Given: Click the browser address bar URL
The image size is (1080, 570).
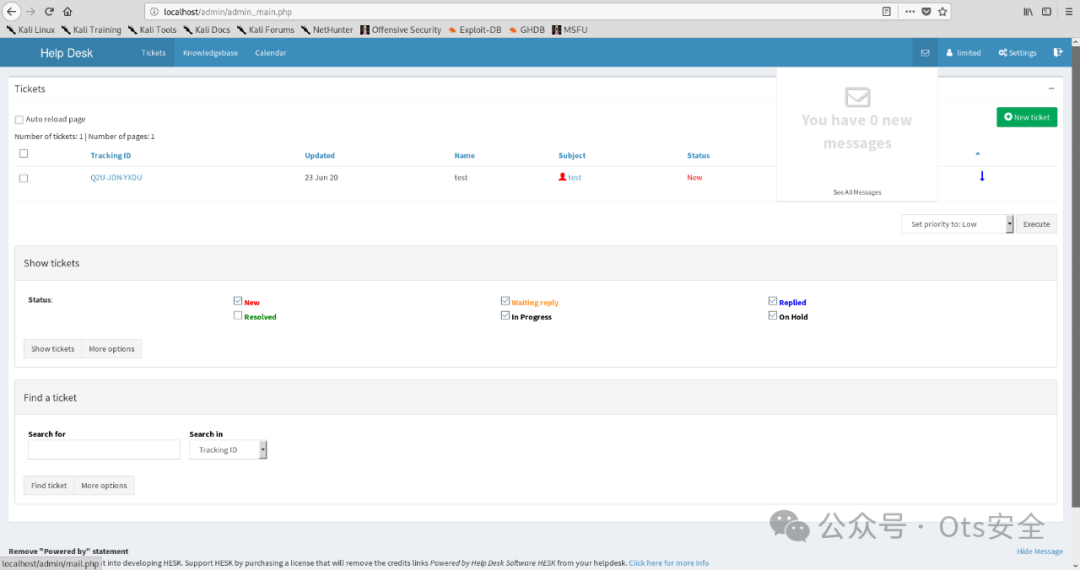Looking at the screenshot, I should click(227, 12).
